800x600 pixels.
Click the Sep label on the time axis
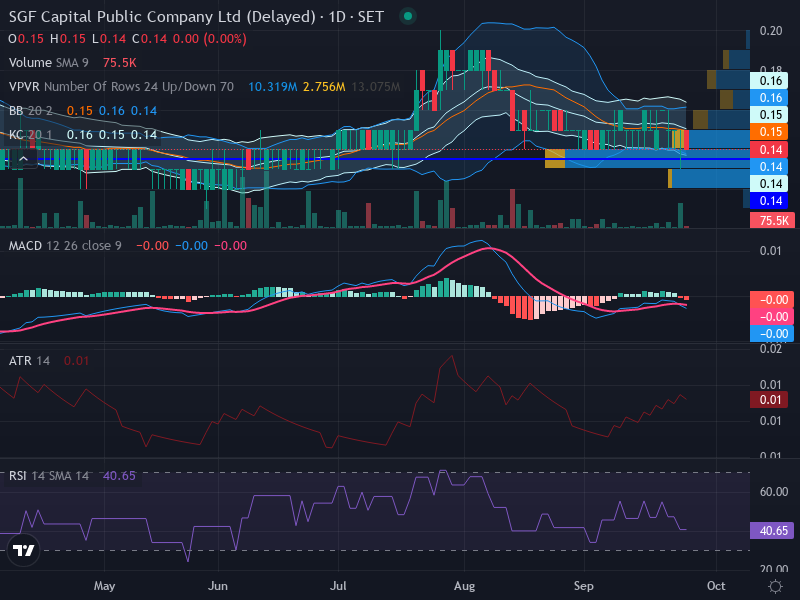tap(584, 586)
